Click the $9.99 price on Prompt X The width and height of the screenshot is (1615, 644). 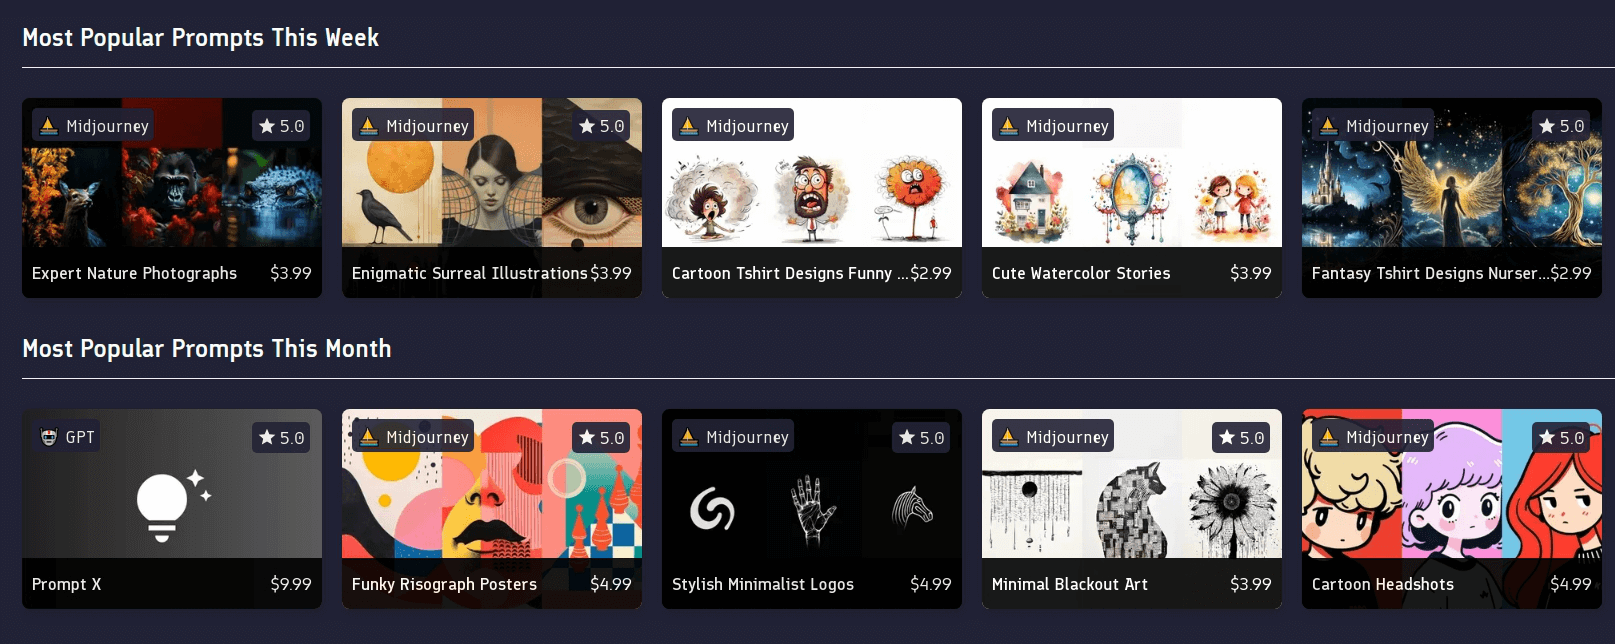click(291, 584)
